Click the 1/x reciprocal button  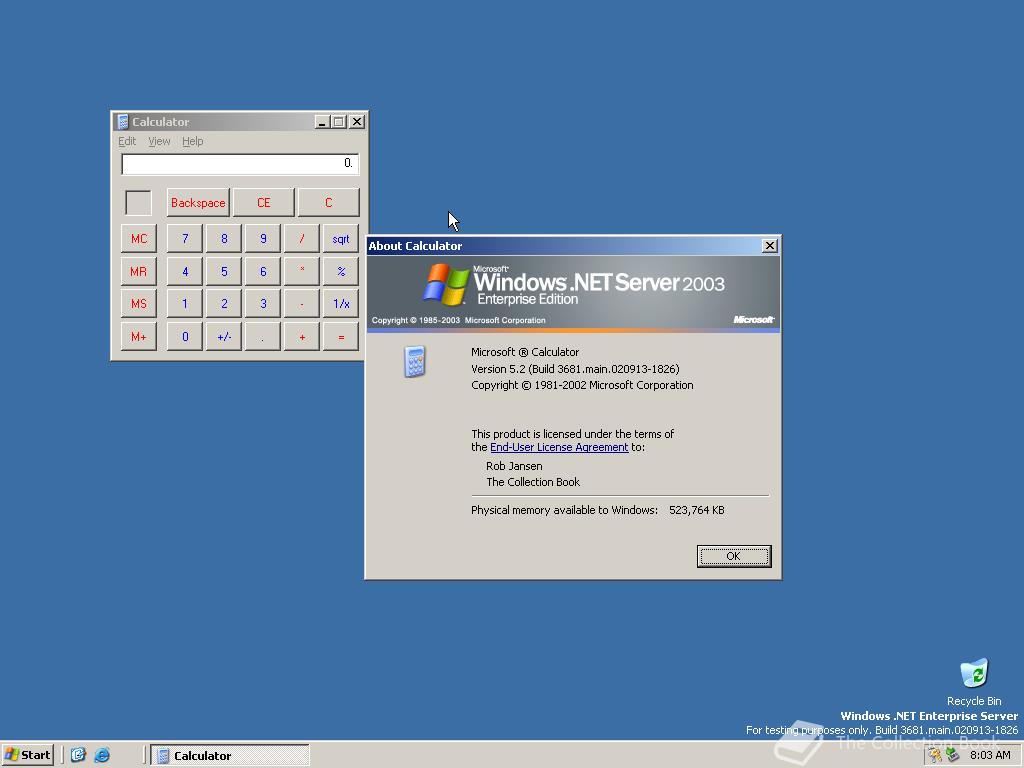tap(341, 304)
